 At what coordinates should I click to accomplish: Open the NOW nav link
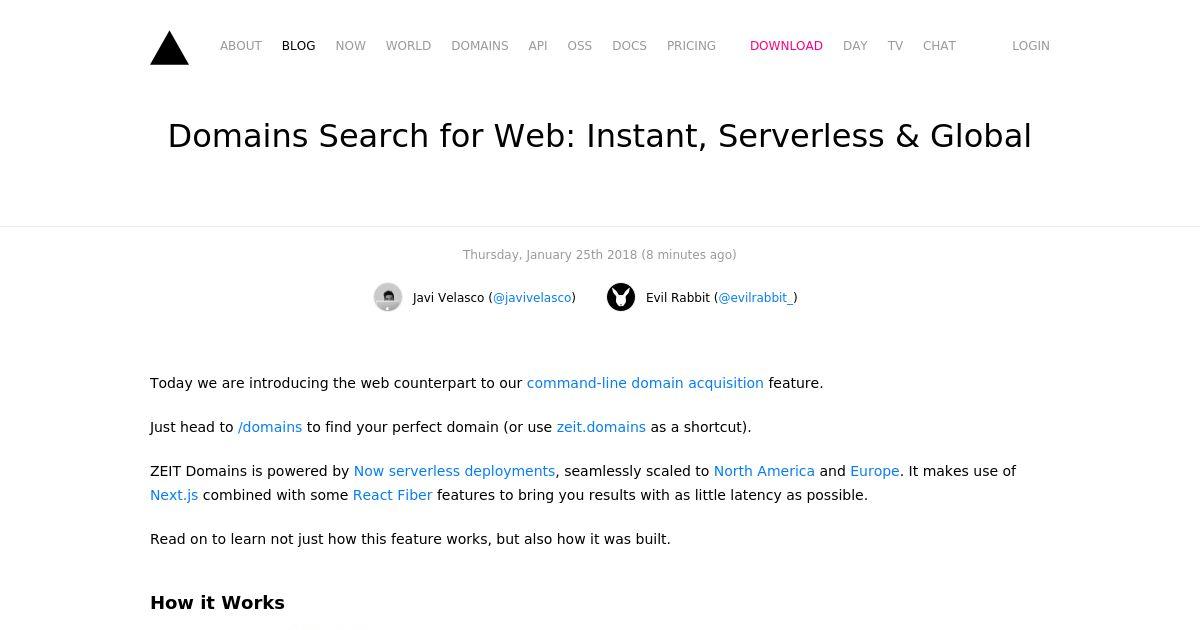point(351,46)
